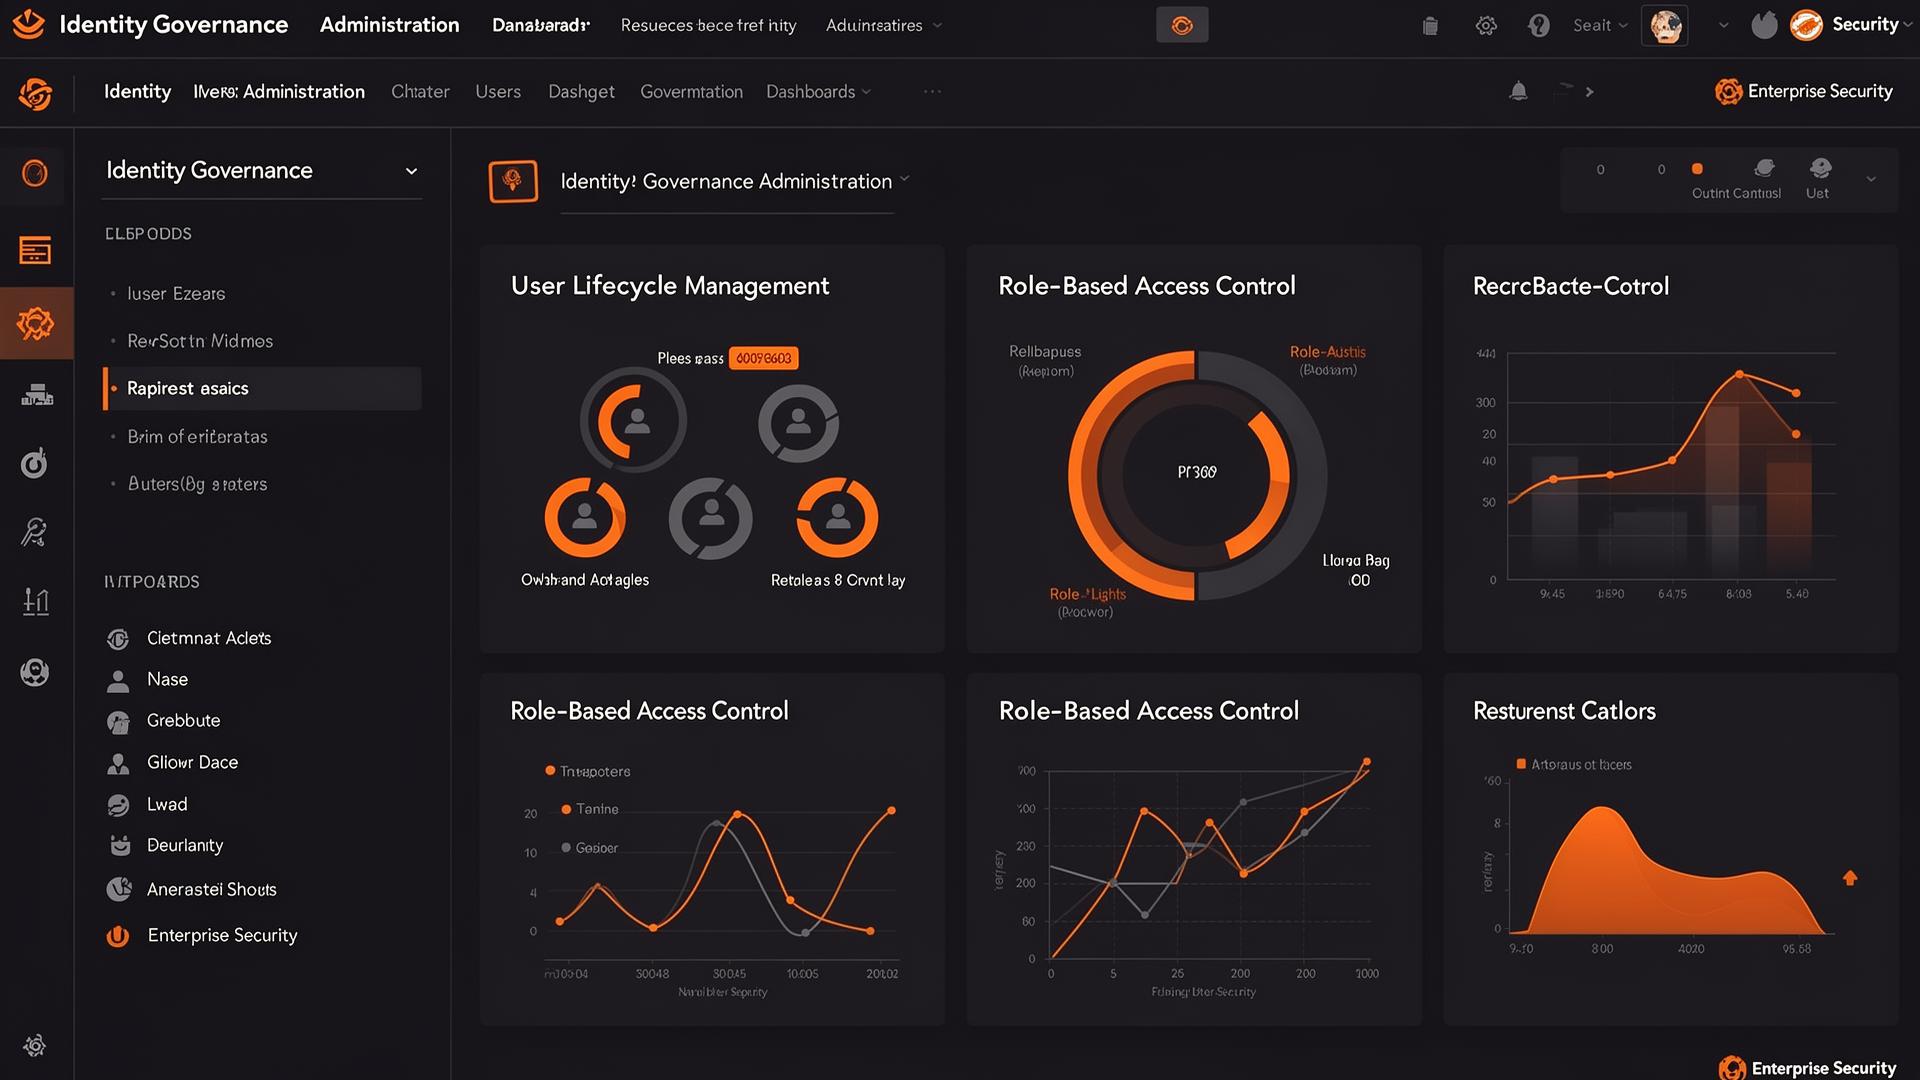This screenshot has width=1920, height=1080.
Task: Toggle the Gesioer legend series
Action: pos(589,848)
